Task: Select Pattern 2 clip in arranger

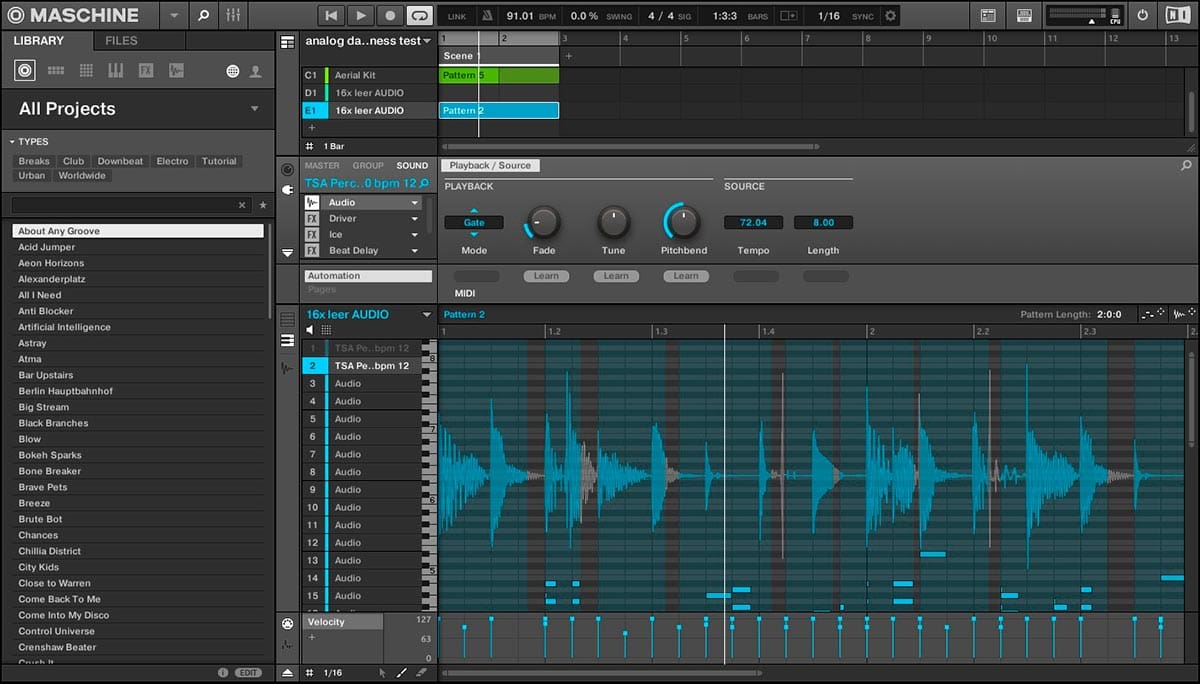Action: pos(499,110)
